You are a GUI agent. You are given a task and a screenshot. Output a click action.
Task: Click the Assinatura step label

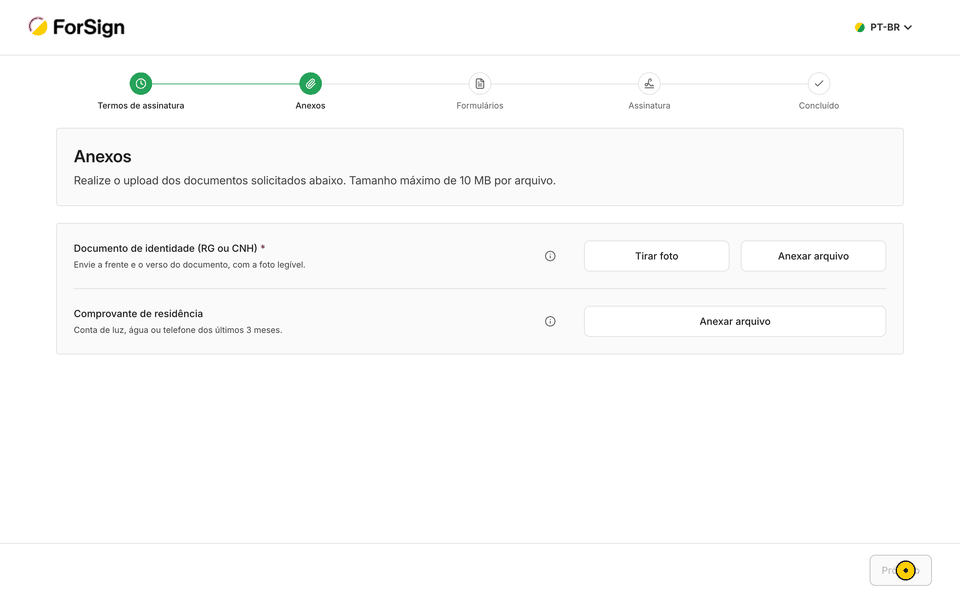pos(649,106)
